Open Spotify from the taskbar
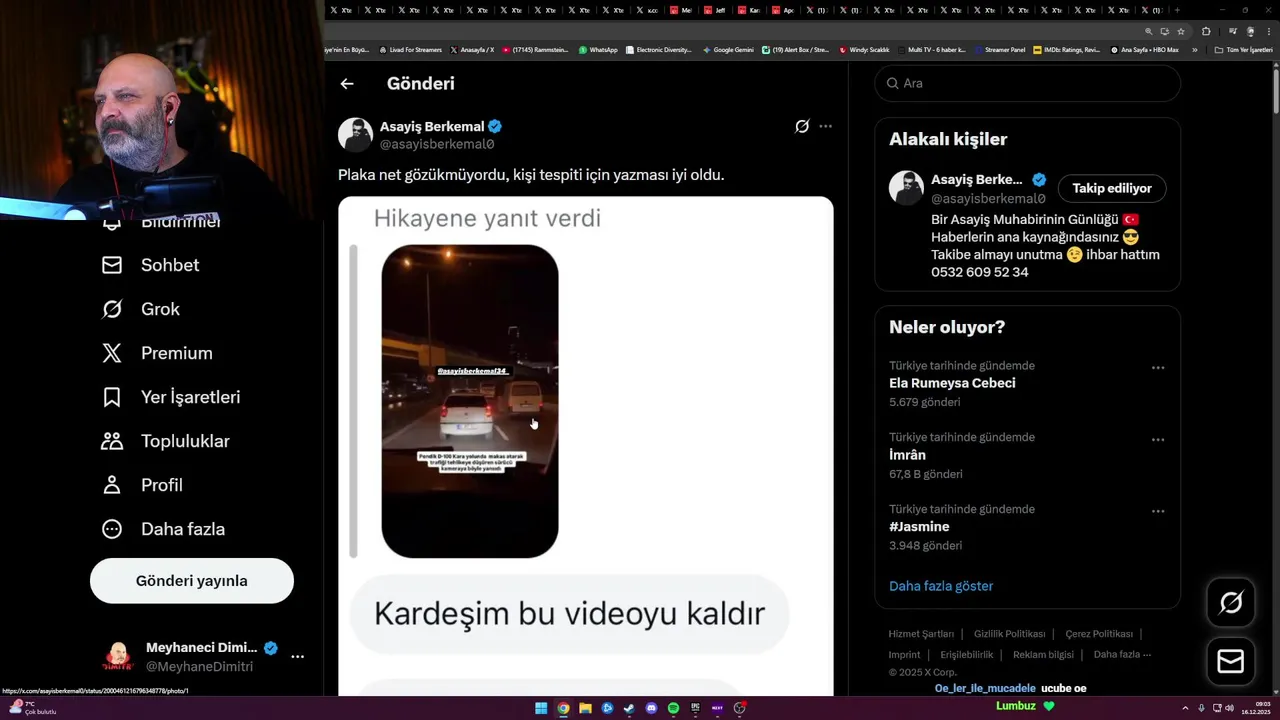 673,708
